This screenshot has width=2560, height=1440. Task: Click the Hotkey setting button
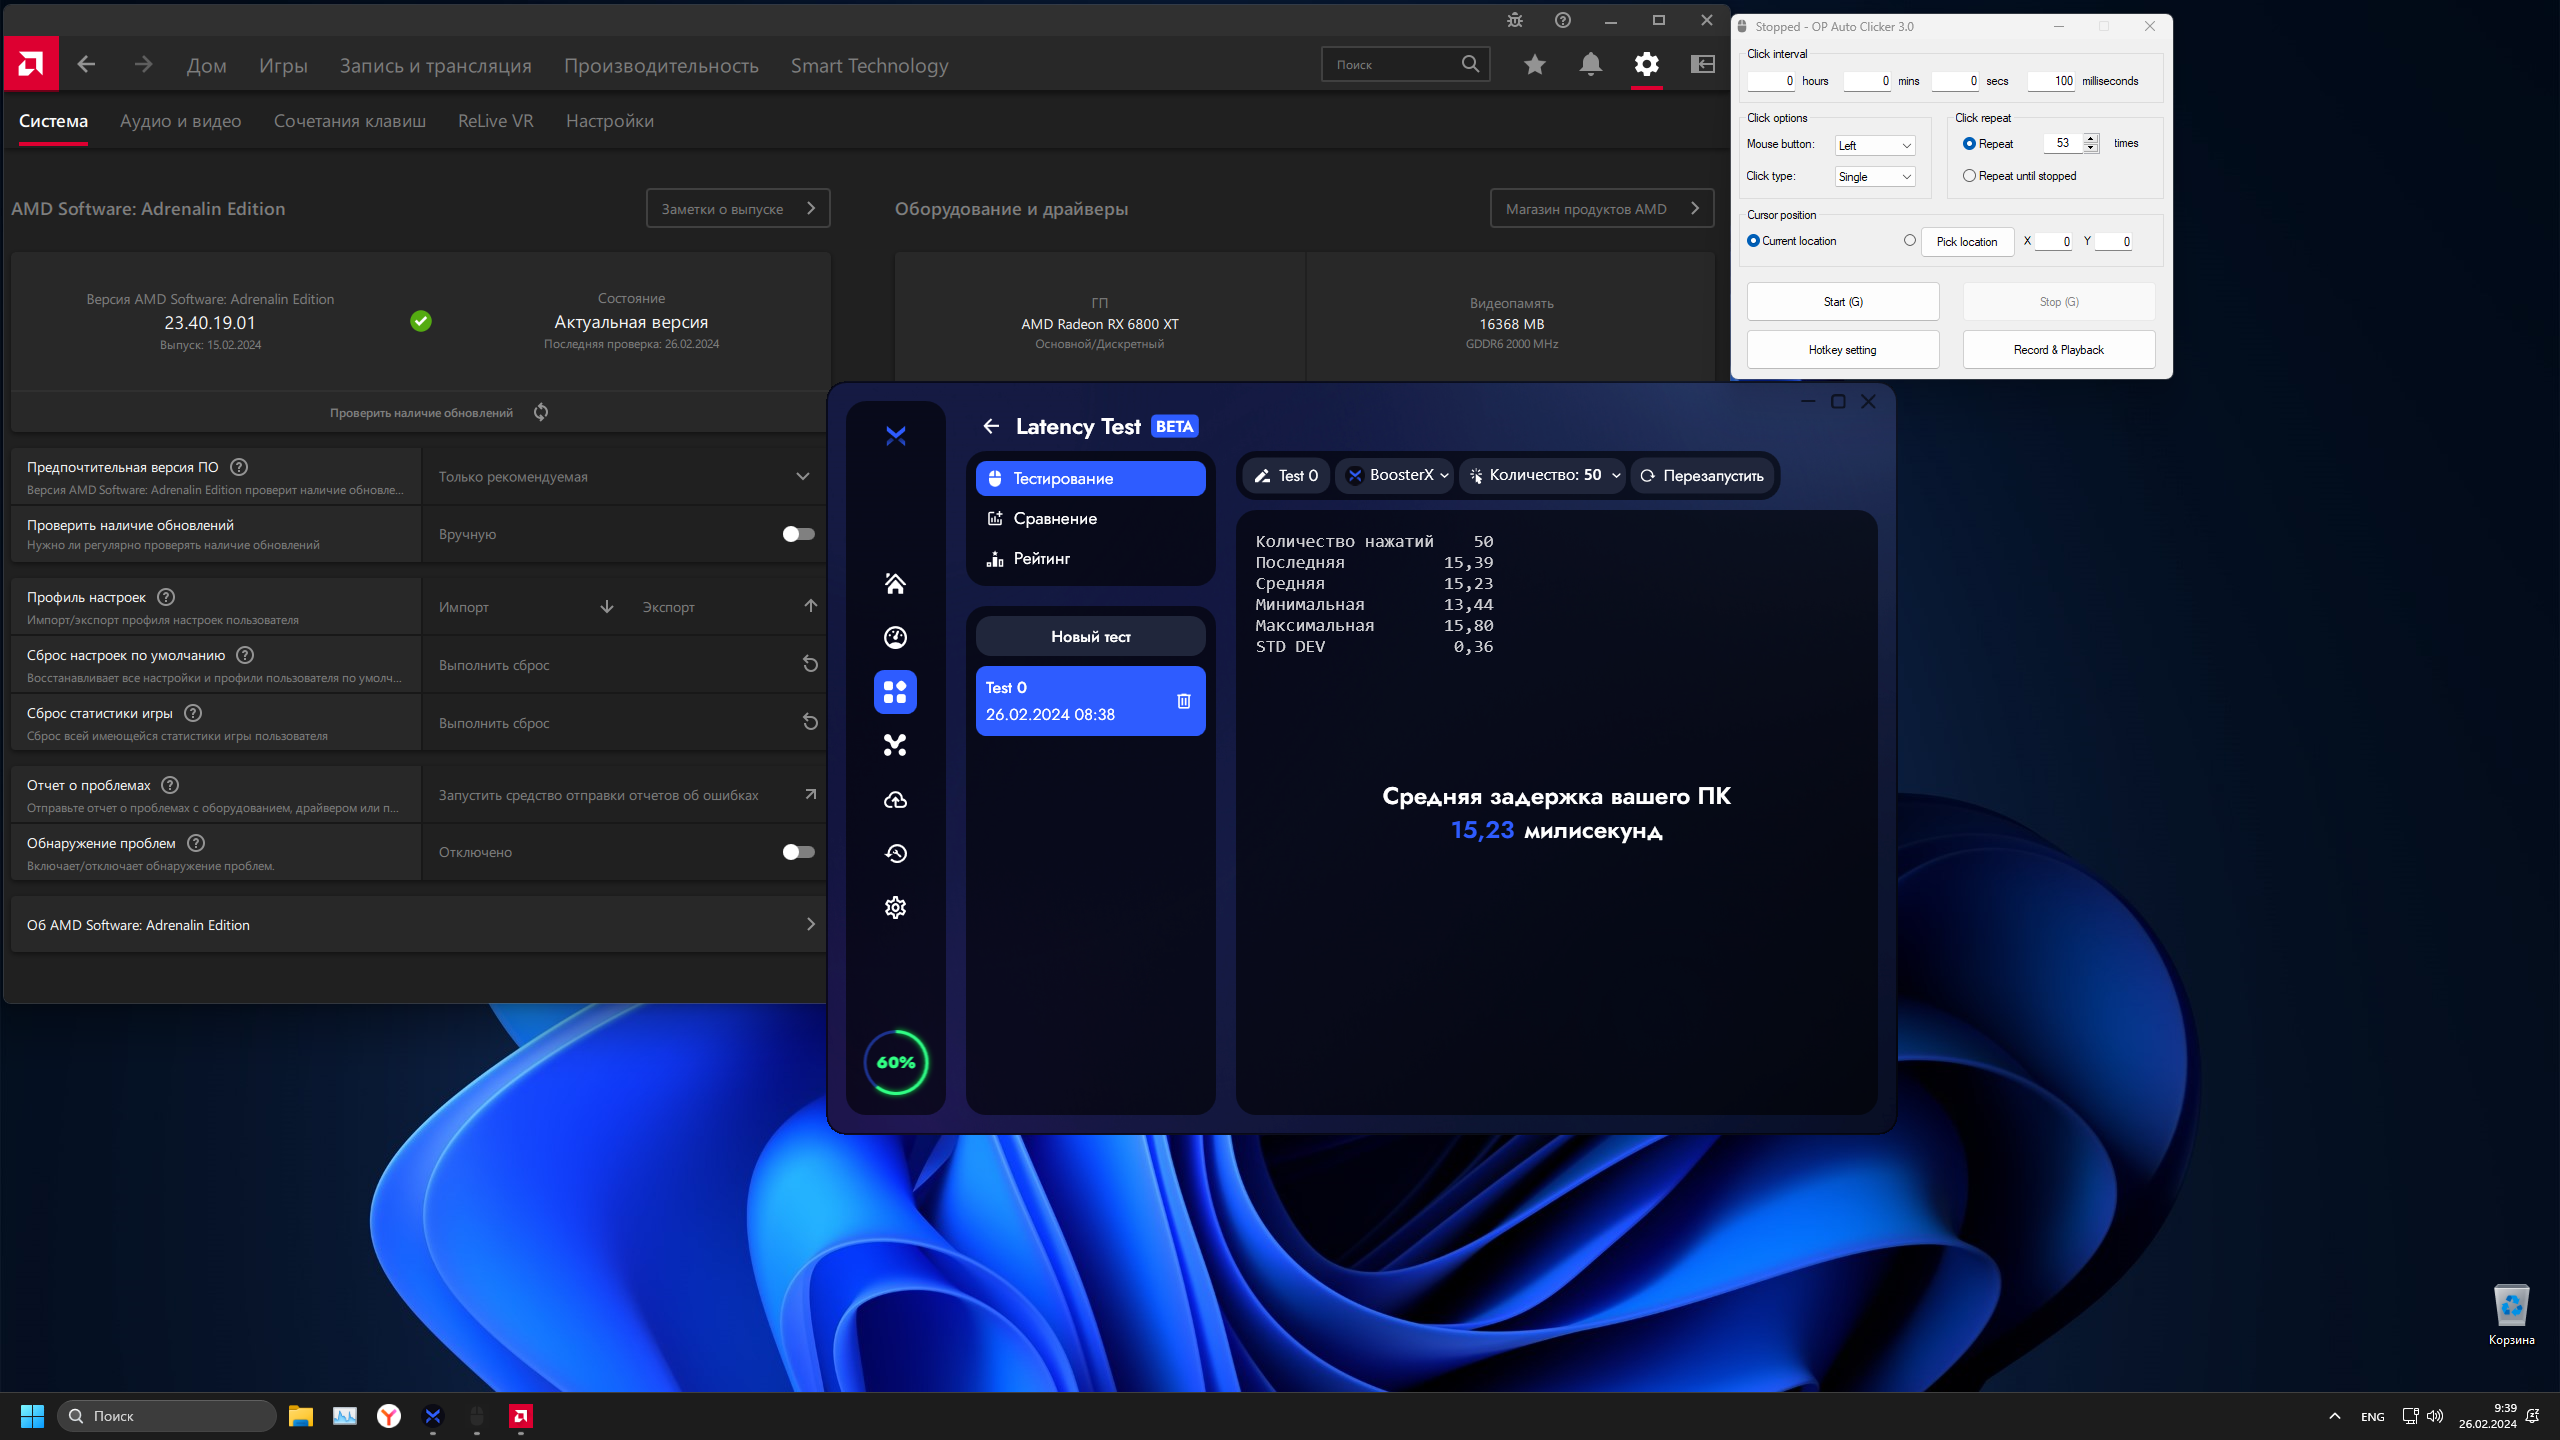tap(1842, 350)
